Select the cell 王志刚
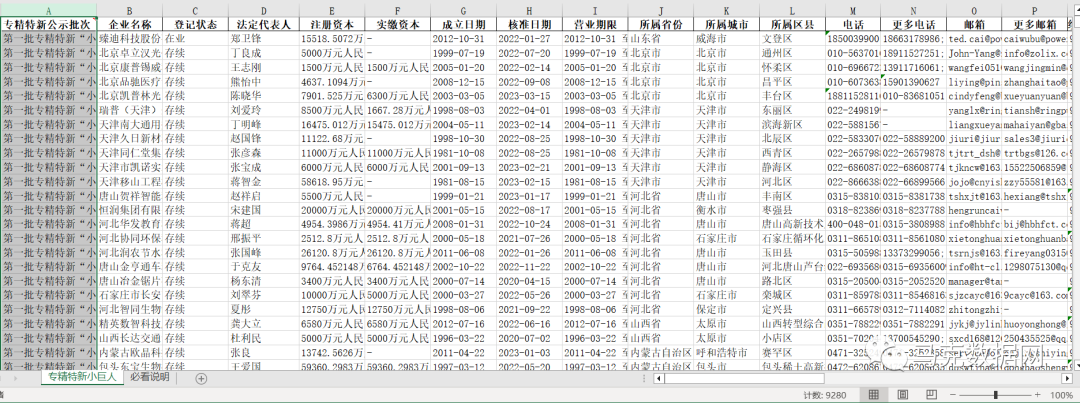The image size is (1080, 403). 263,68
